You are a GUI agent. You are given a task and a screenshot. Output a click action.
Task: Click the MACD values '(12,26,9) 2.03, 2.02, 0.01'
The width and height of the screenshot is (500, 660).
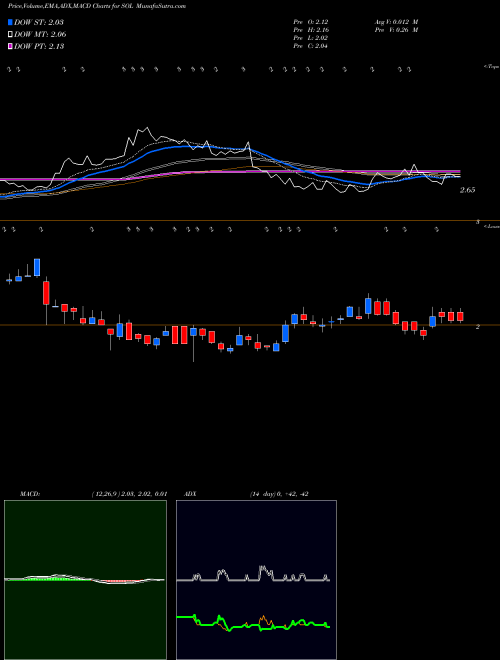[129, 494]
